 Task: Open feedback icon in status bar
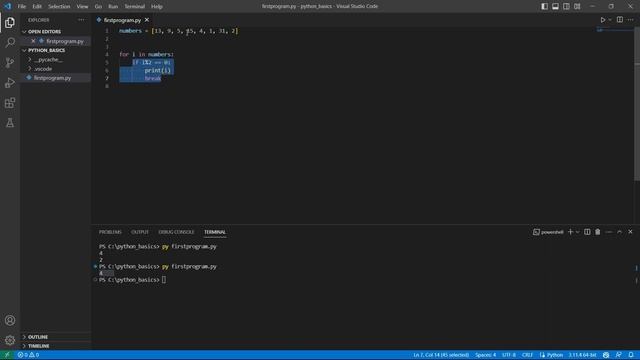[x=618, y=355]
